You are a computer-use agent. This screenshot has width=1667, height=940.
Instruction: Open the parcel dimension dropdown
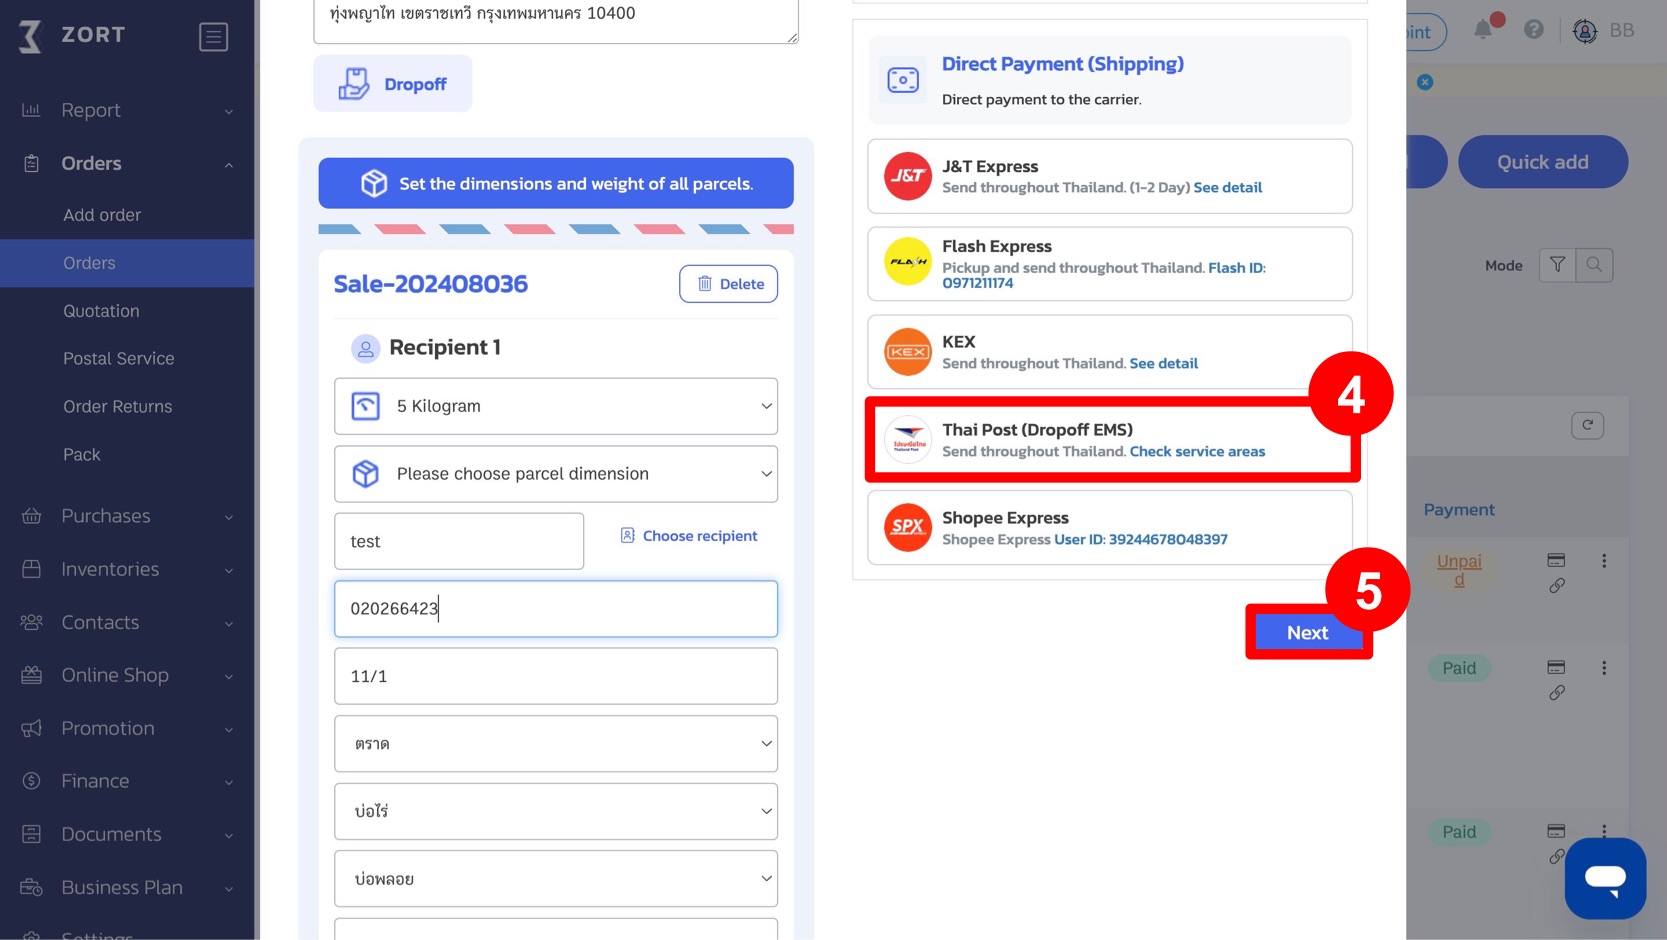[556, 474]
